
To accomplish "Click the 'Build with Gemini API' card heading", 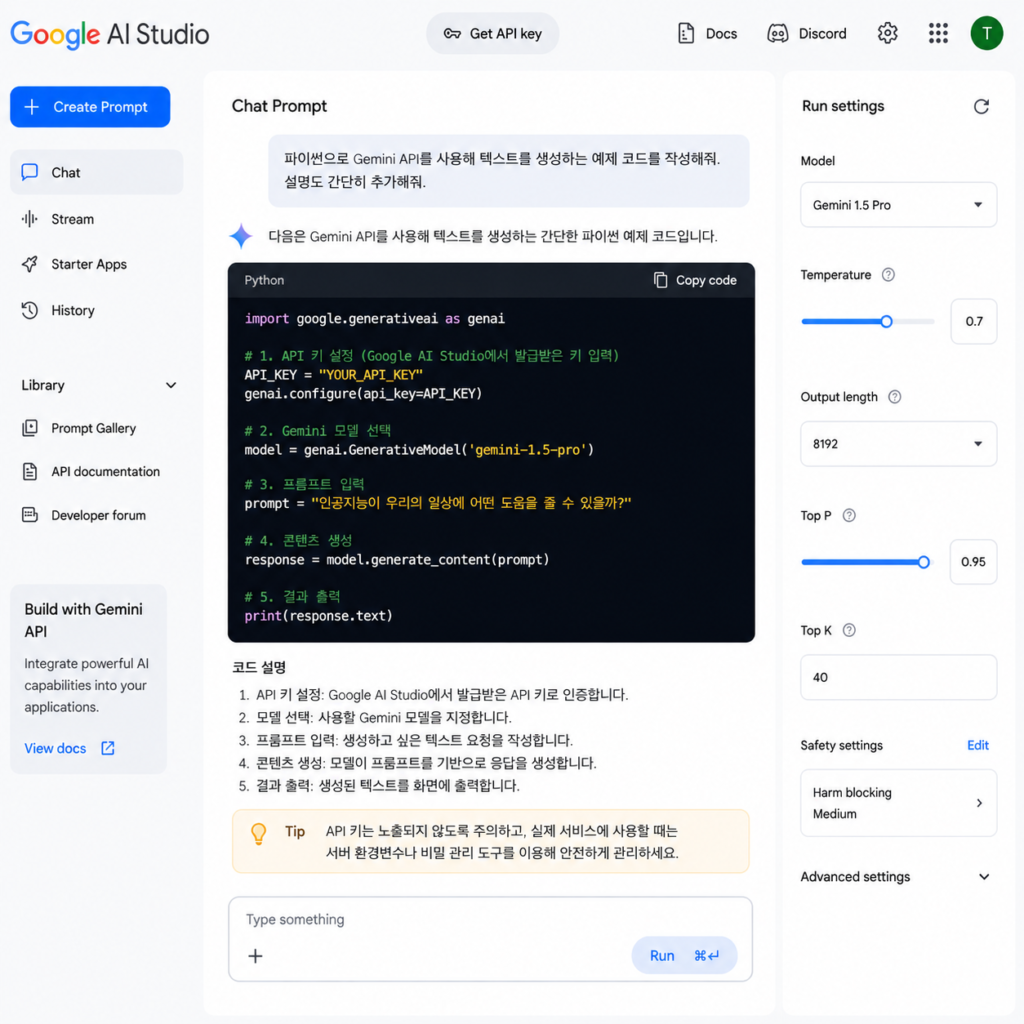I will tap(83, 620).
